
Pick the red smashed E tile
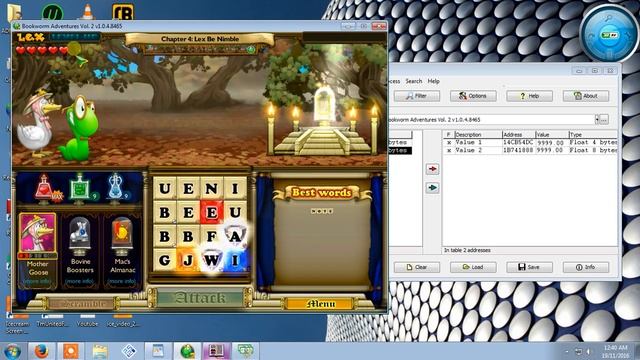click(211, 212)
